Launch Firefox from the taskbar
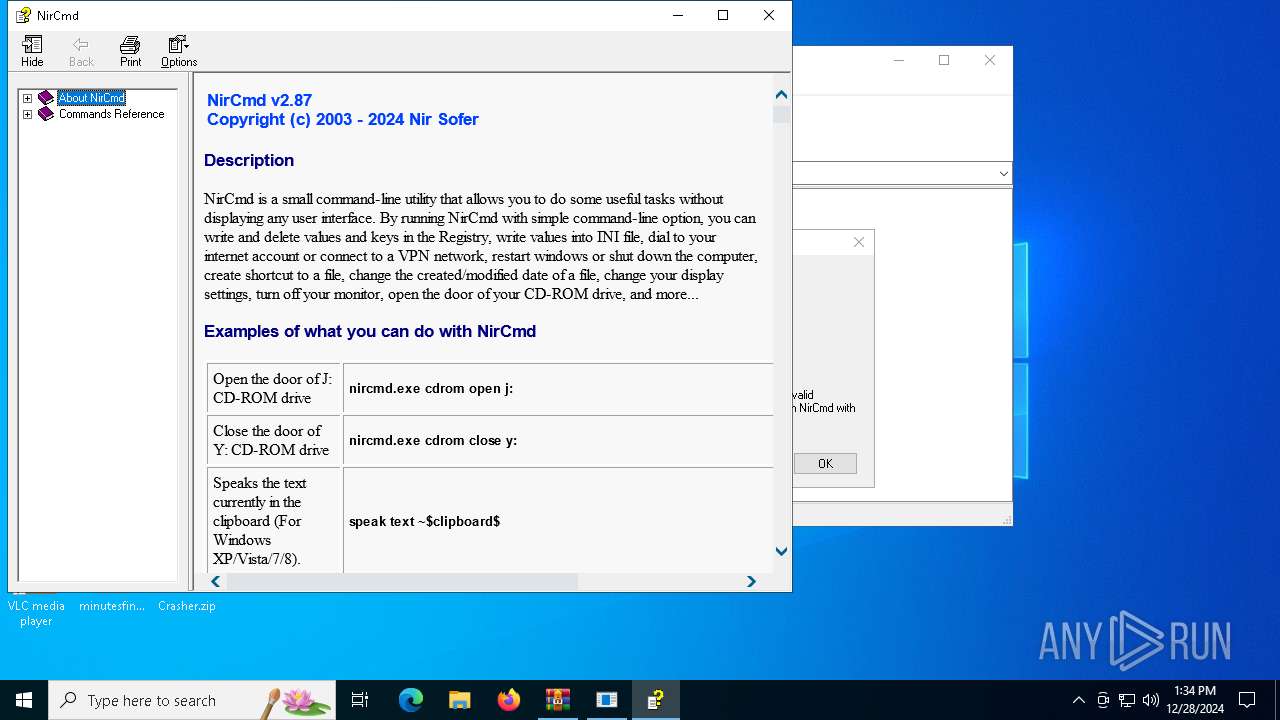Image resolution: width=1280 pixels, height=720 pixels. tap(509, 700)
